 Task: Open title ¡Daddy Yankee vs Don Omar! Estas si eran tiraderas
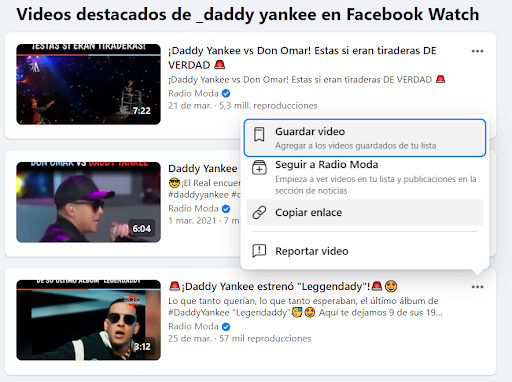click(x=302, y=58)
